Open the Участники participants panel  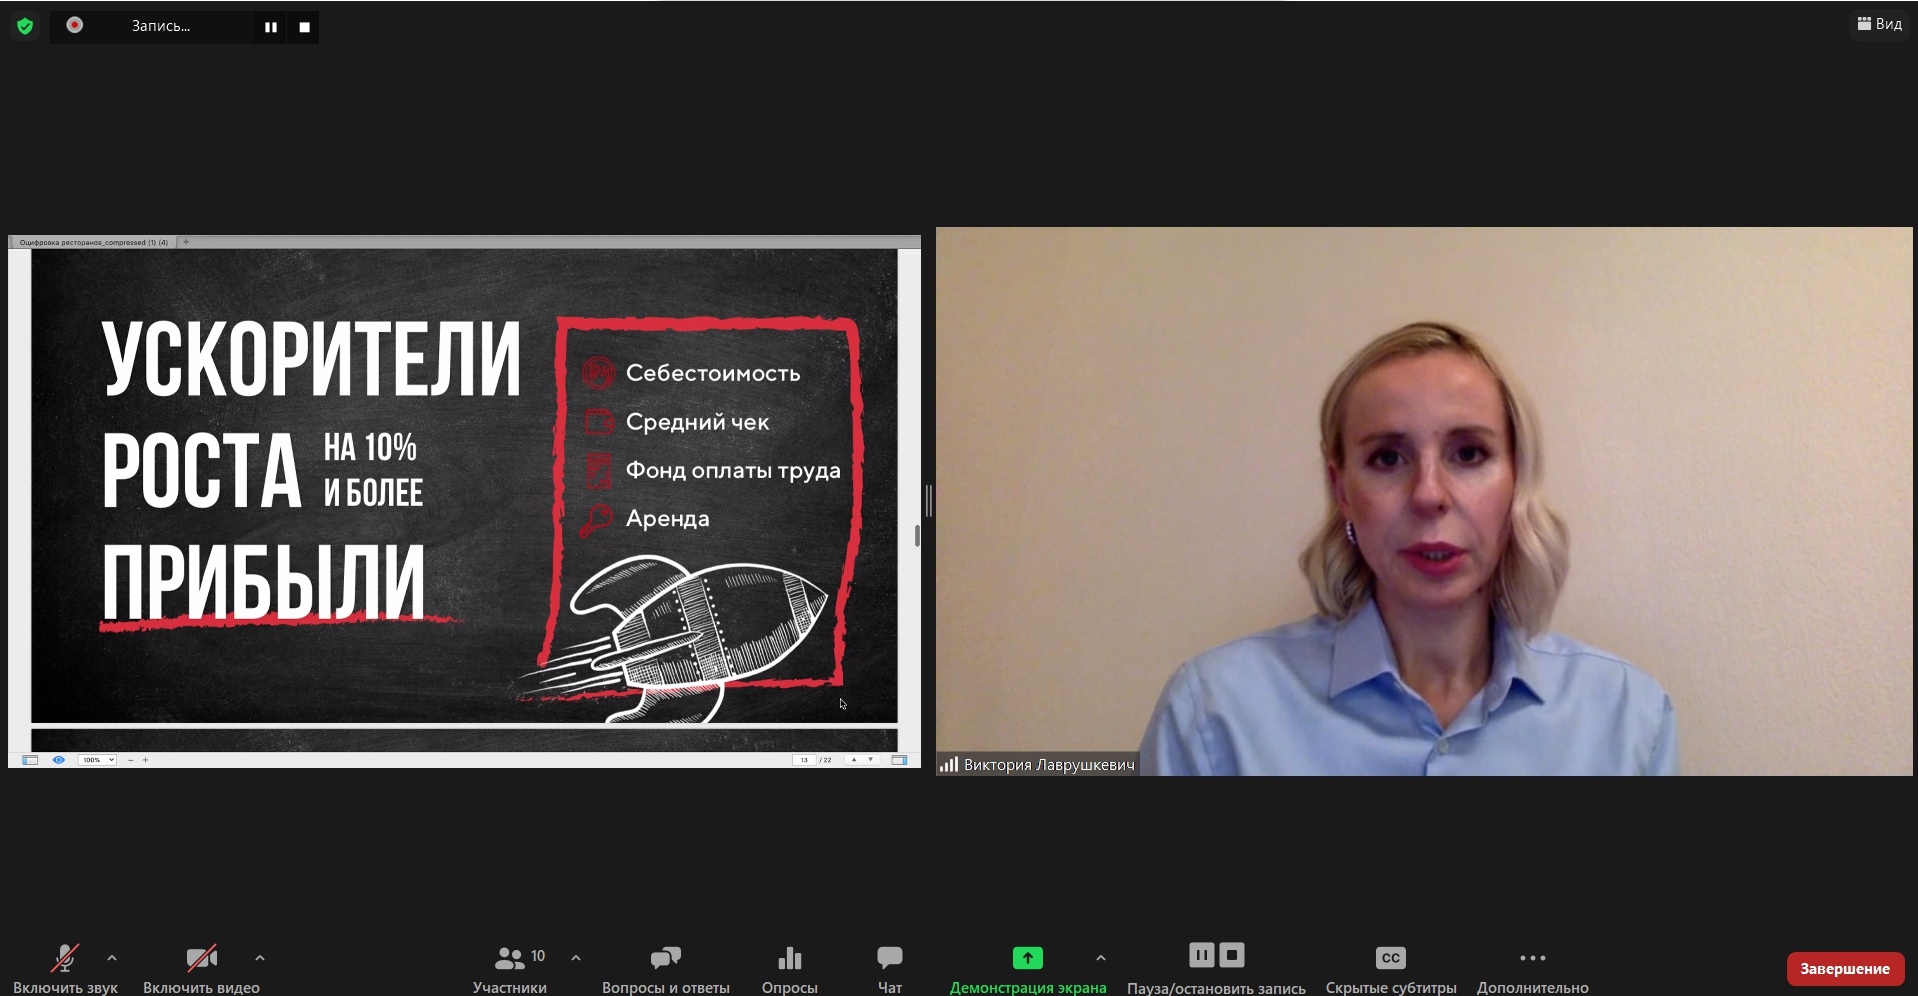click(510, 959)
